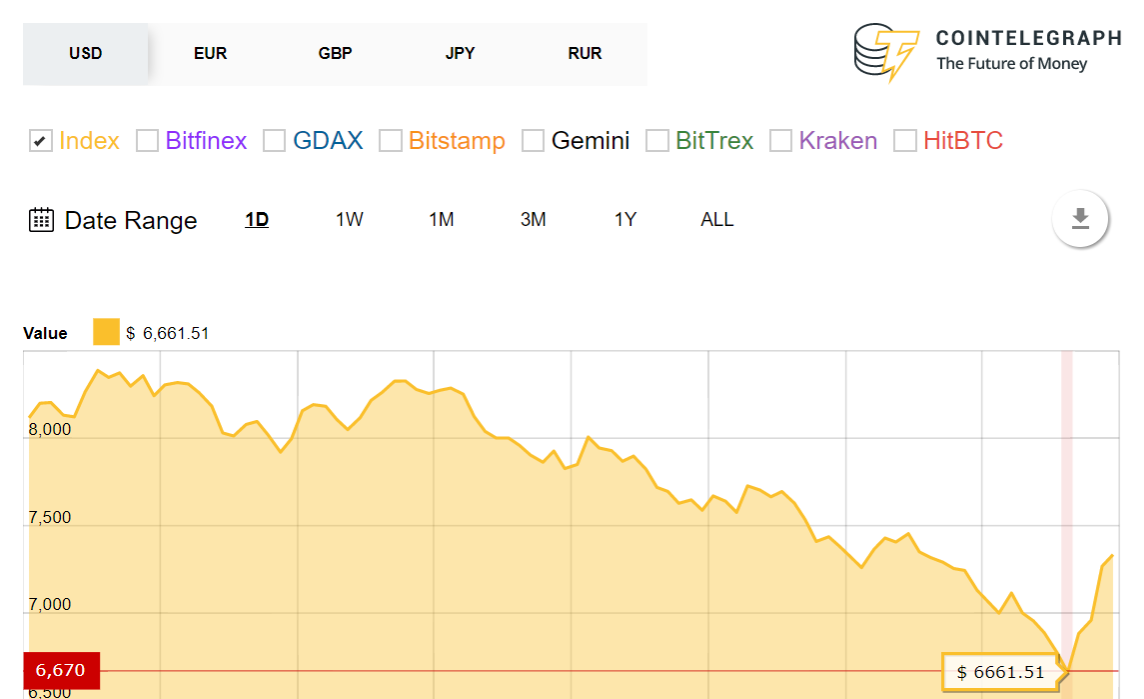Image resolution: width=1144 pixels, height=699 pixels.
Task: Open the RUR currency tab
Action: point(585,53)
